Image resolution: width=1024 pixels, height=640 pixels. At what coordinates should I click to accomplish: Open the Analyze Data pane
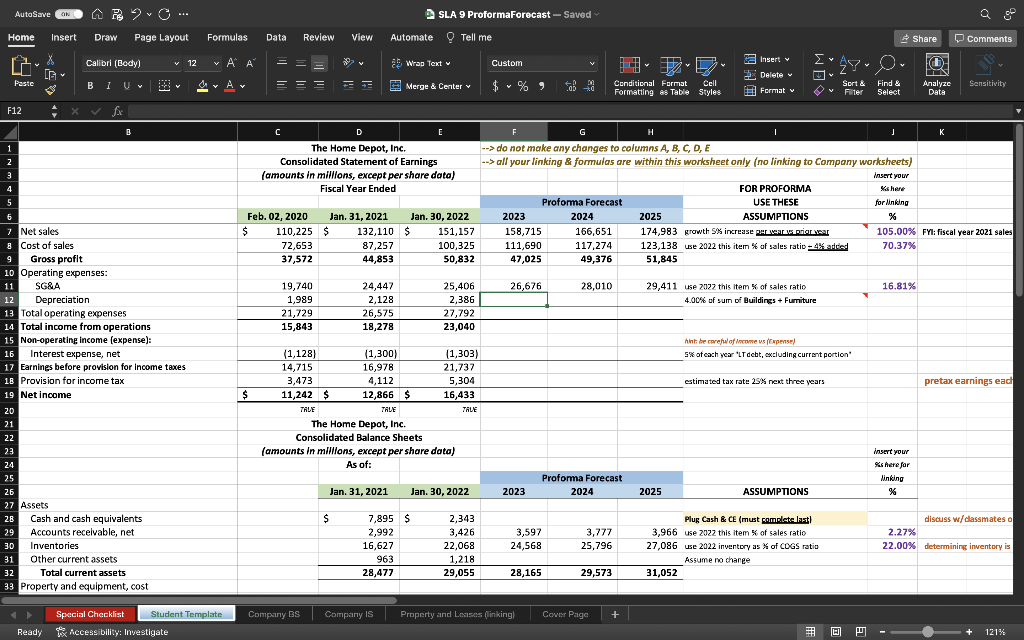point(937,74)
